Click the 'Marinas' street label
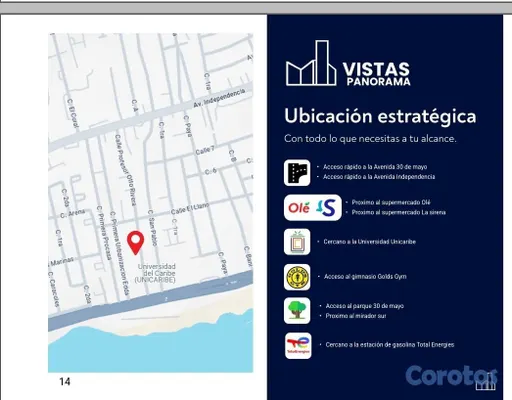This screenshot has width=512, height=400. click(x=61, y=262)
